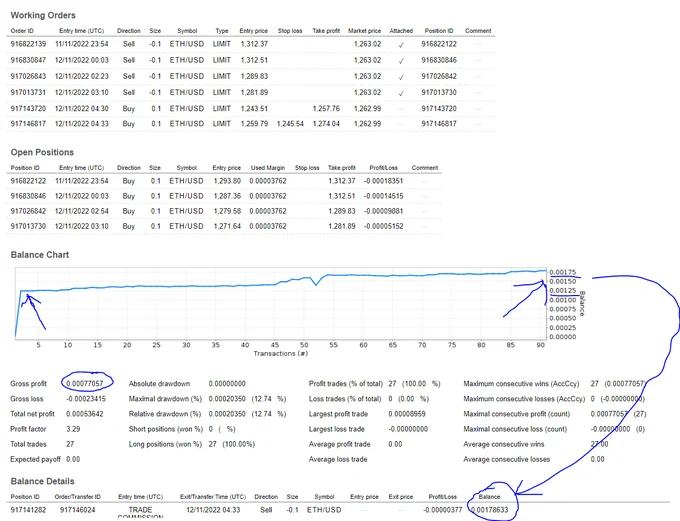The image size is (680, 521).
Task: Click Largest profit trade value 0.00008959
Action: coord(407,414)
